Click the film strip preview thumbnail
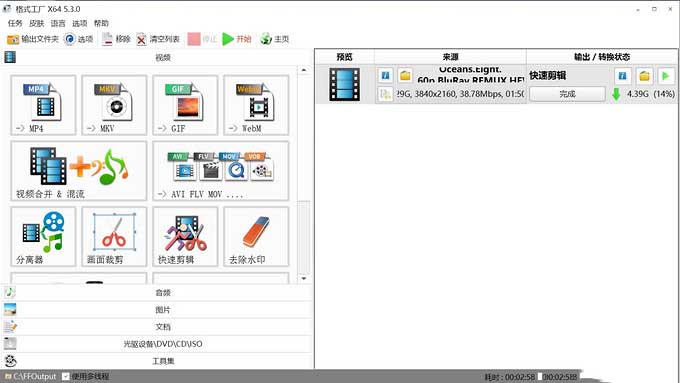The width and height of the screenshot is (680, 383). [344, 84]
